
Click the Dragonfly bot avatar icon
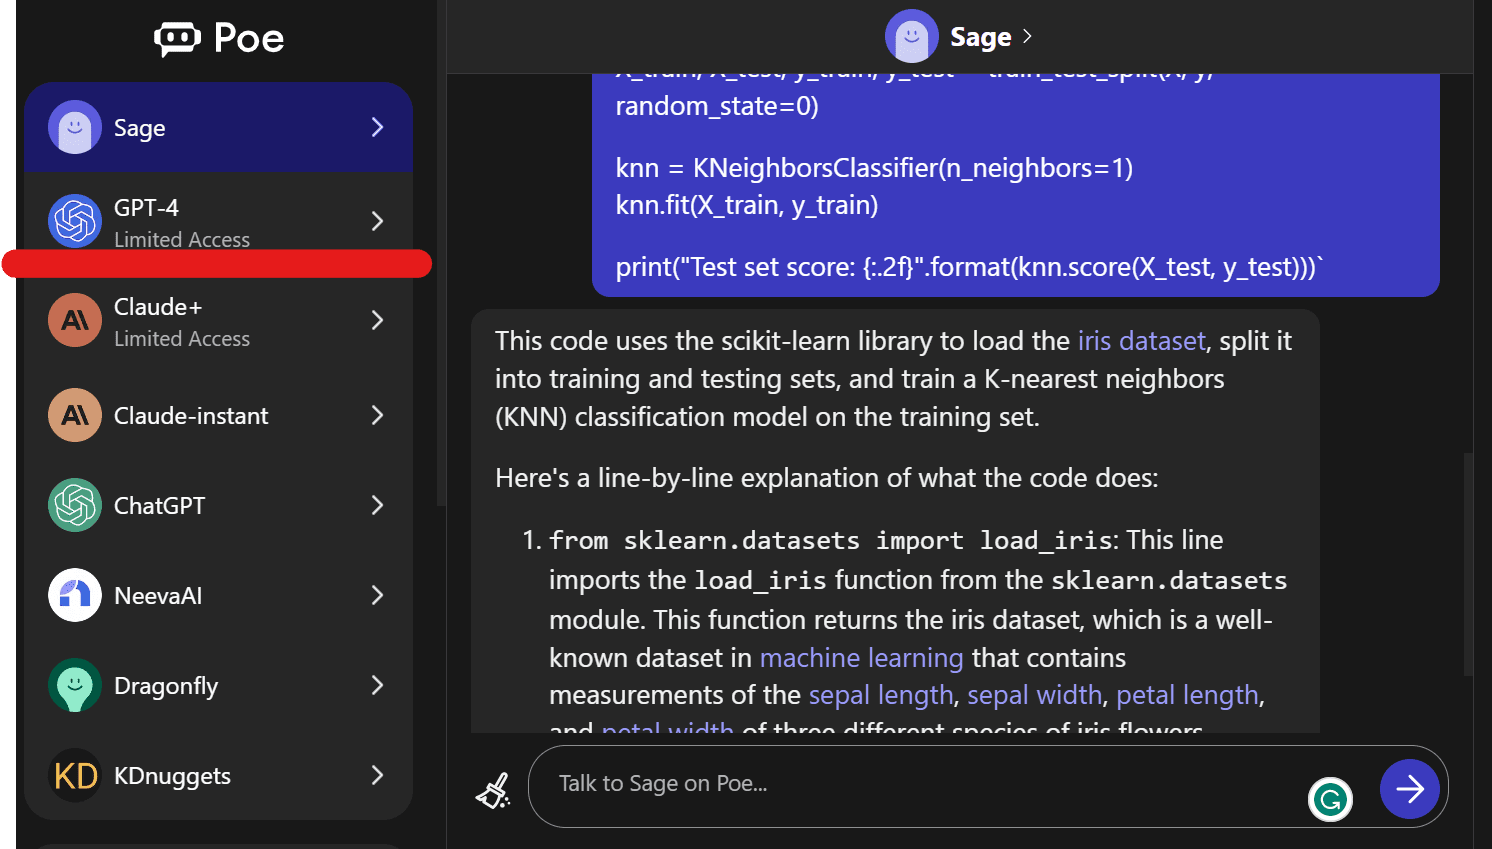click(x=75, y=685)
